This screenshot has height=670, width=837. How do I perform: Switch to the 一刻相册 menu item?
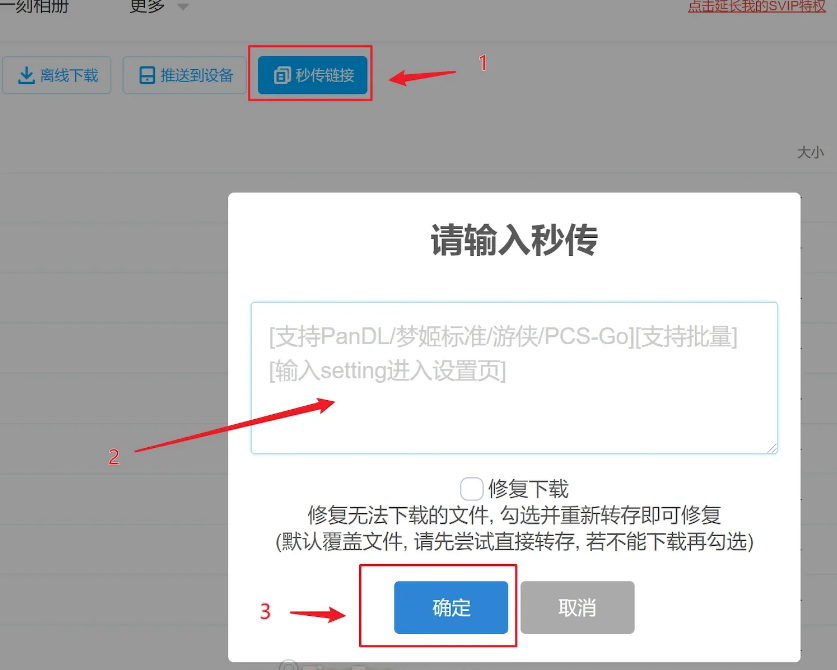pyautogui.click(x=35, y=6)
